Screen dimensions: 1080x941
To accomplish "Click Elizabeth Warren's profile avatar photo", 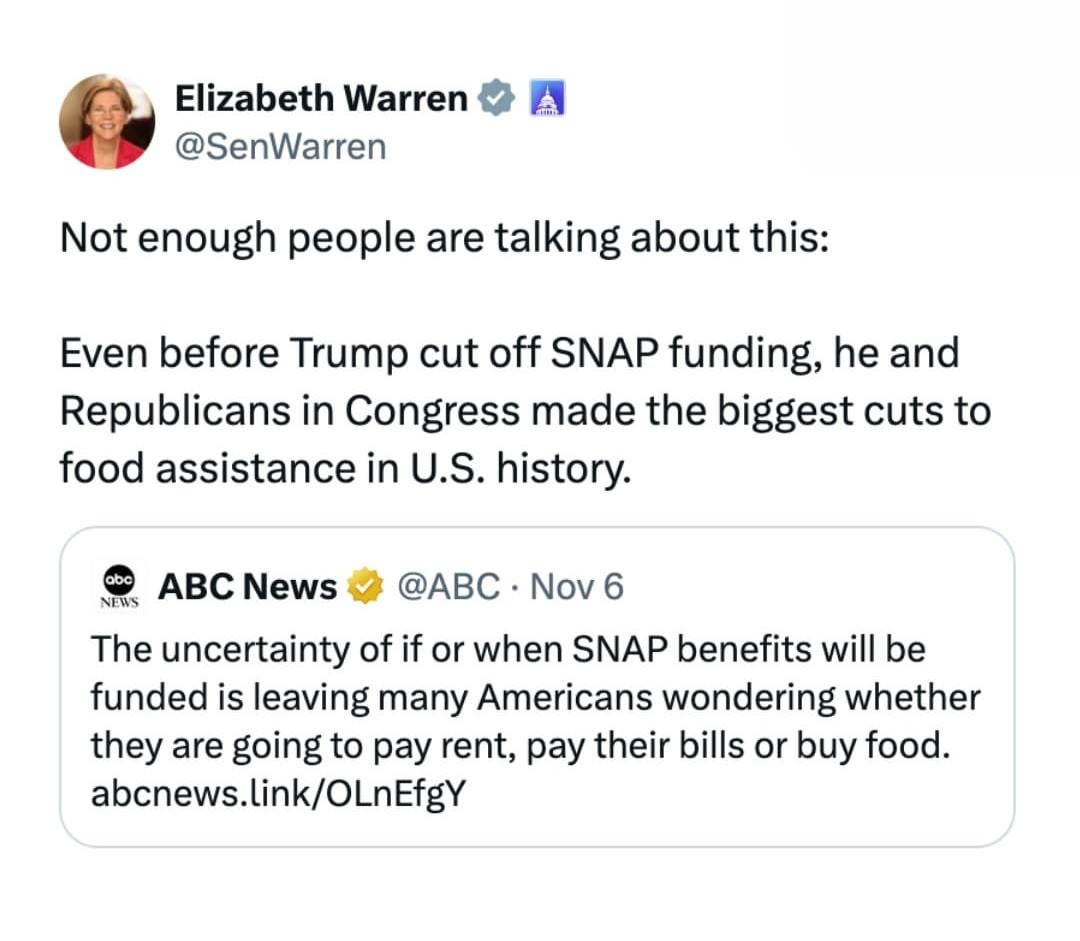I will [x=107, y=121].
